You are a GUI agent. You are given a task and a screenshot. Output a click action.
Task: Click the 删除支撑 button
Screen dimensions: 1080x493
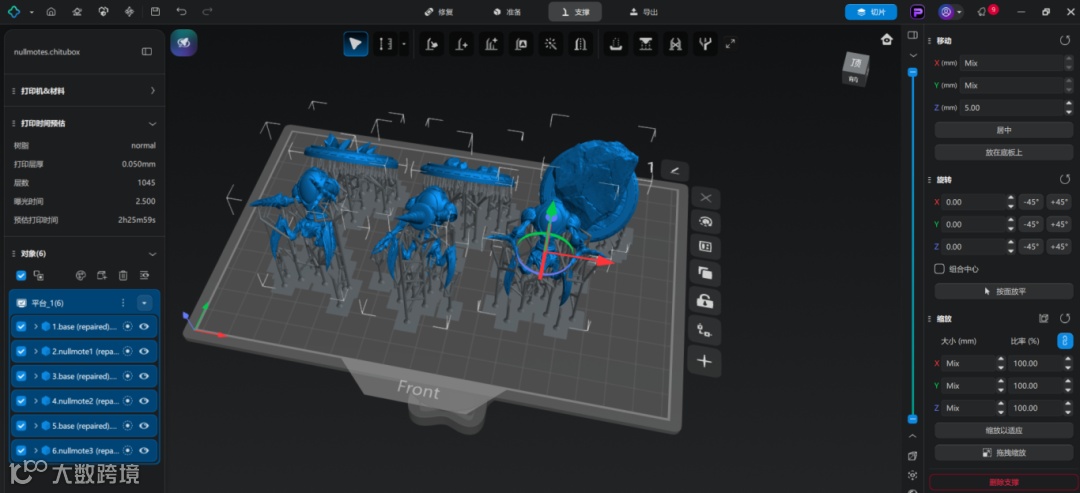1003,482
